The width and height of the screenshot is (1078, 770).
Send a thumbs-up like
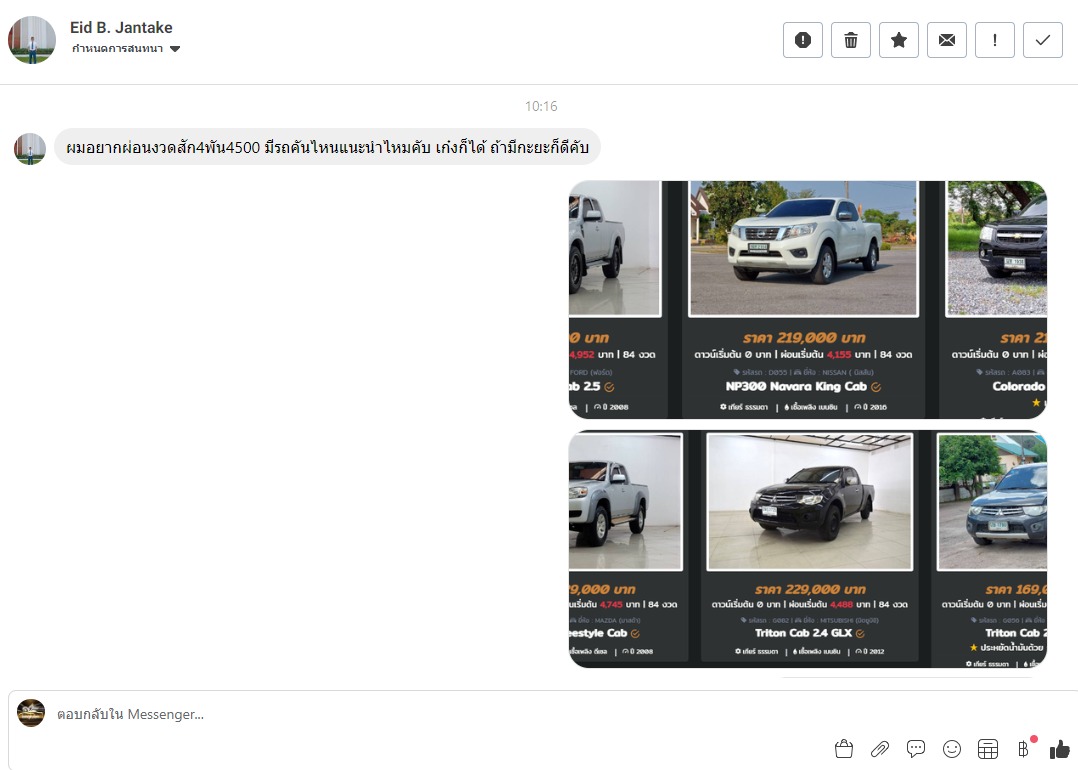point(1060,748)
